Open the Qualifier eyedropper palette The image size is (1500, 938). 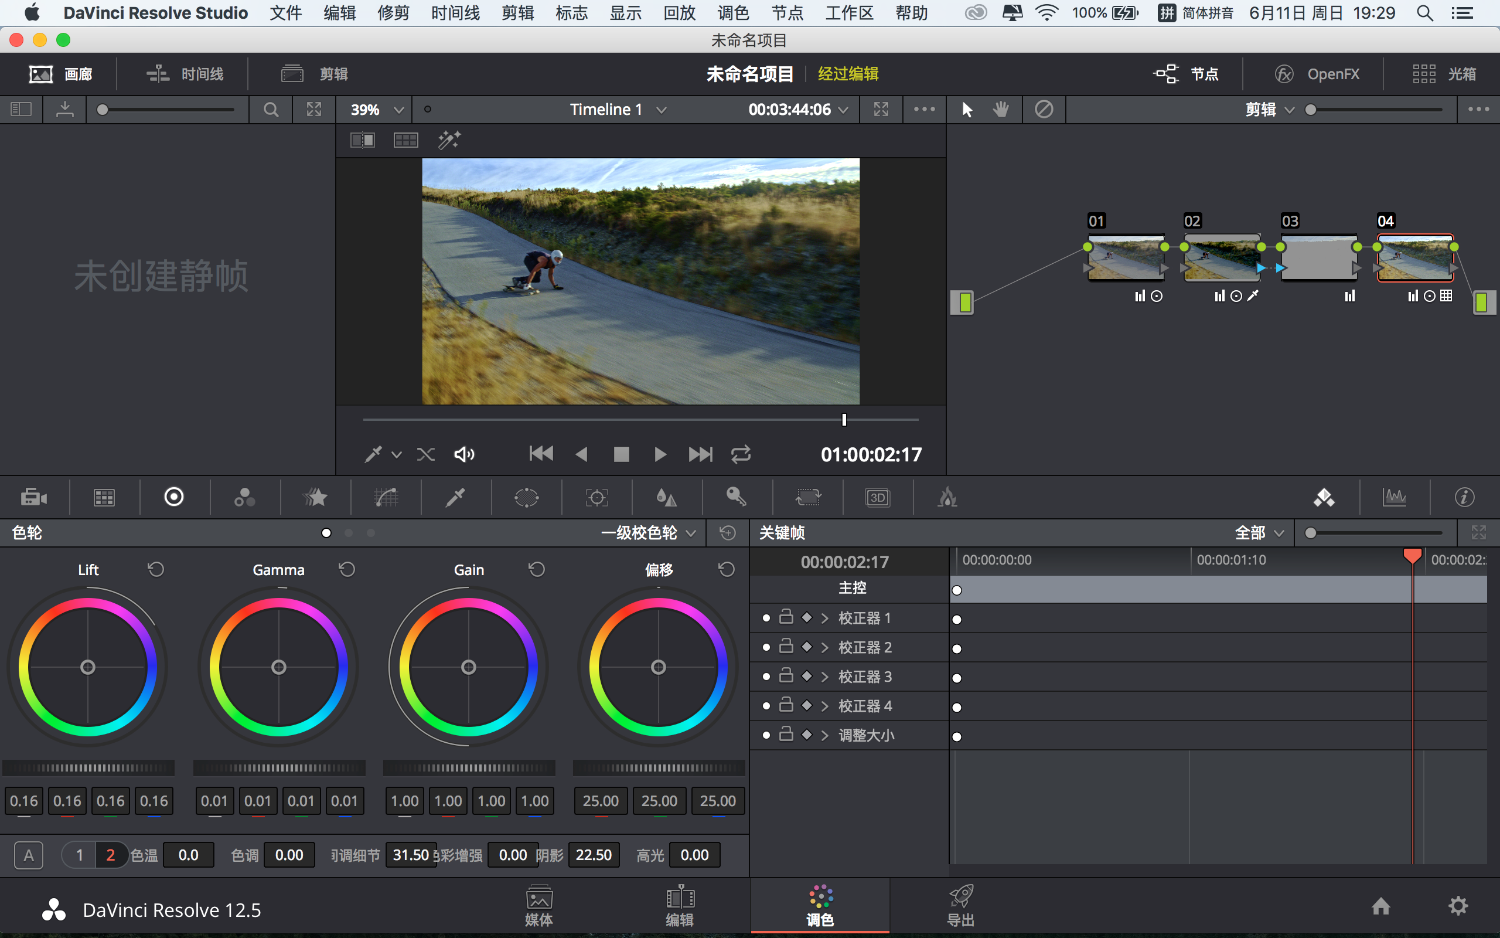click(x=456, y=497)
